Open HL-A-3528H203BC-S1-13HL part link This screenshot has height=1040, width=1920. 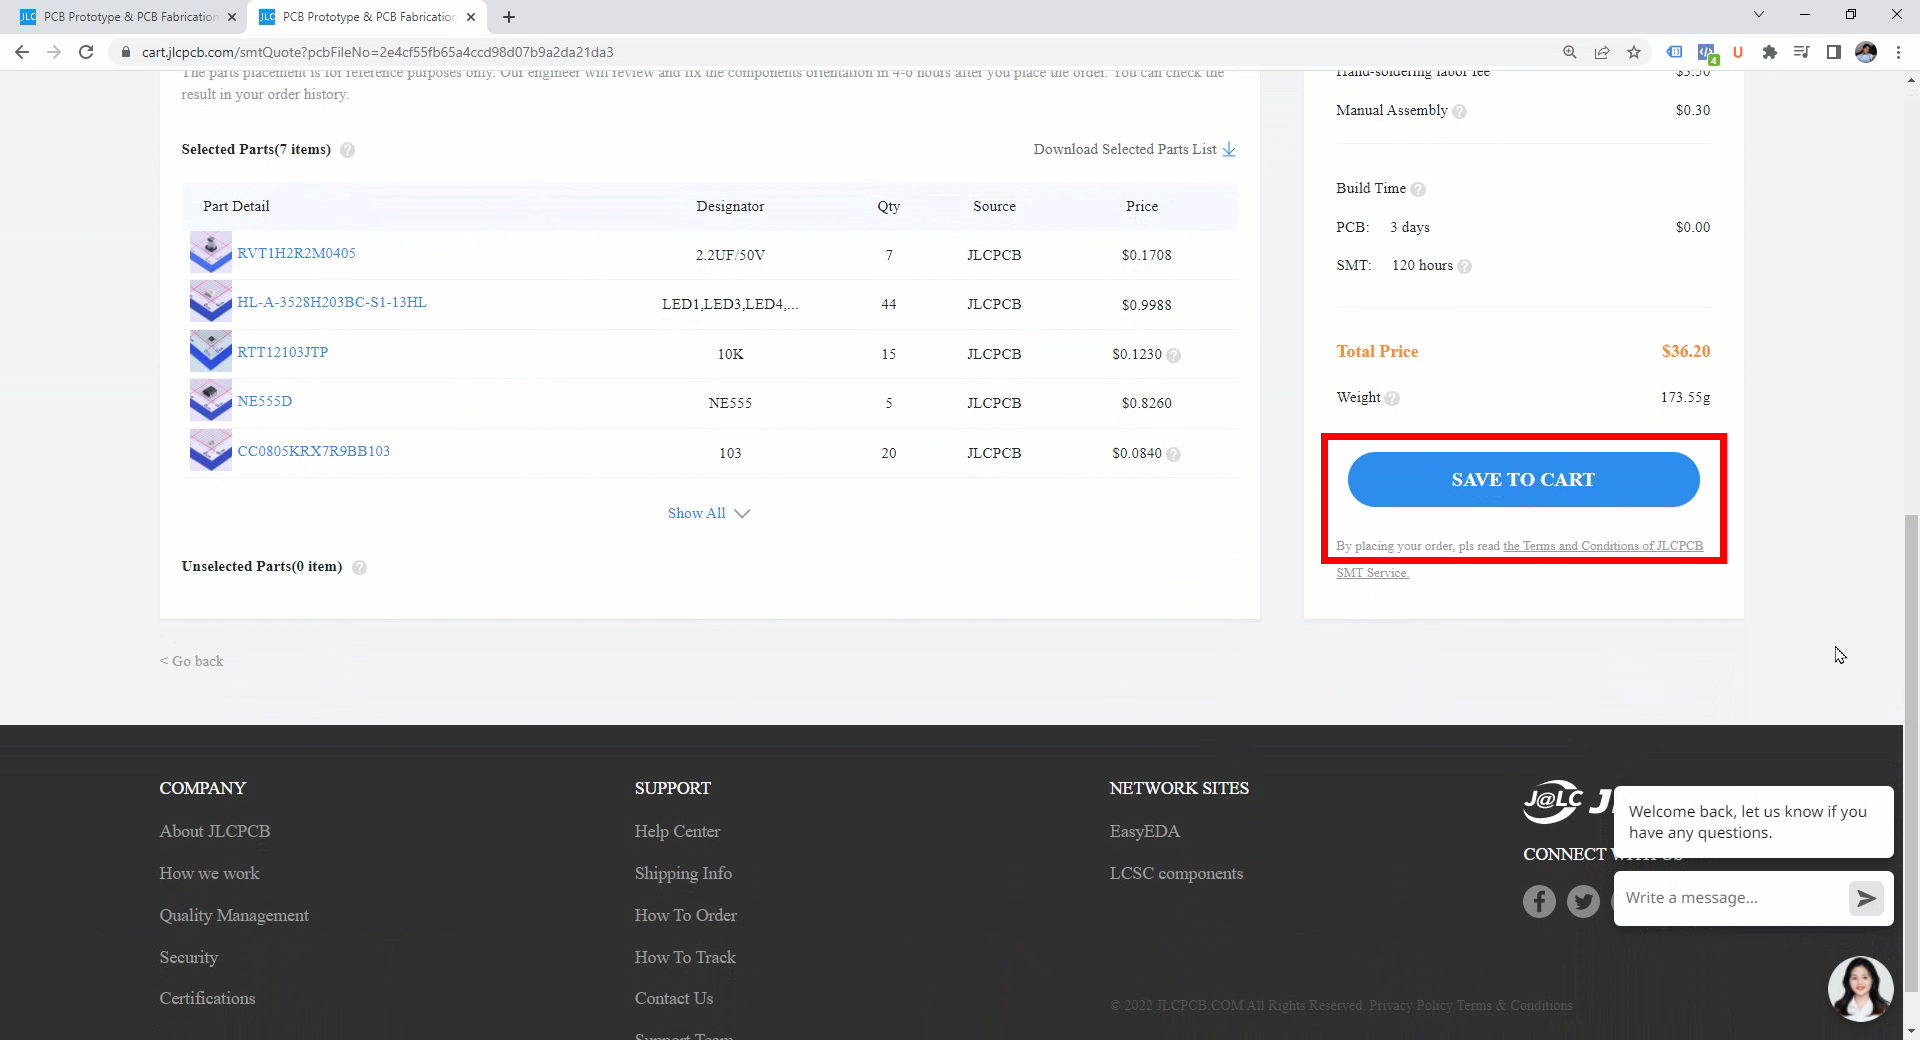(x=331, y=302)
